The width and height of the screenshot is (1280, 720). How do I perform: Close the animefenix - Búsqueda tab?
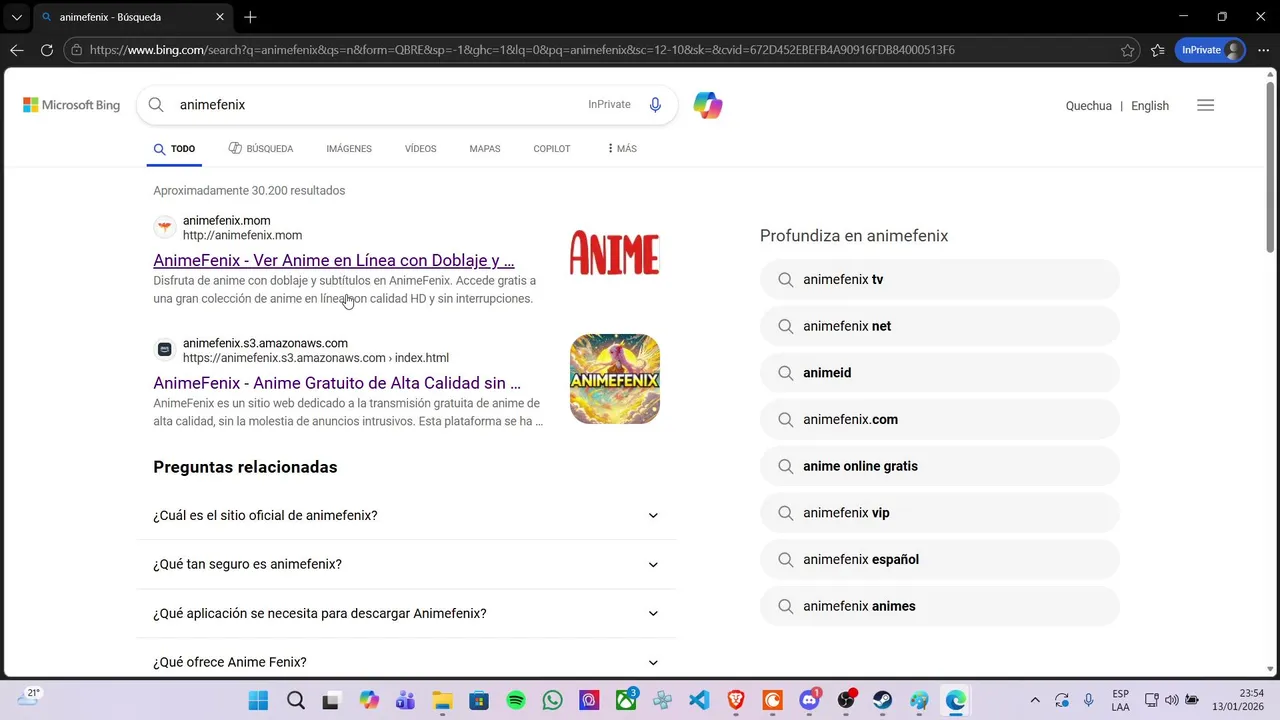click(x=220, y=17)
